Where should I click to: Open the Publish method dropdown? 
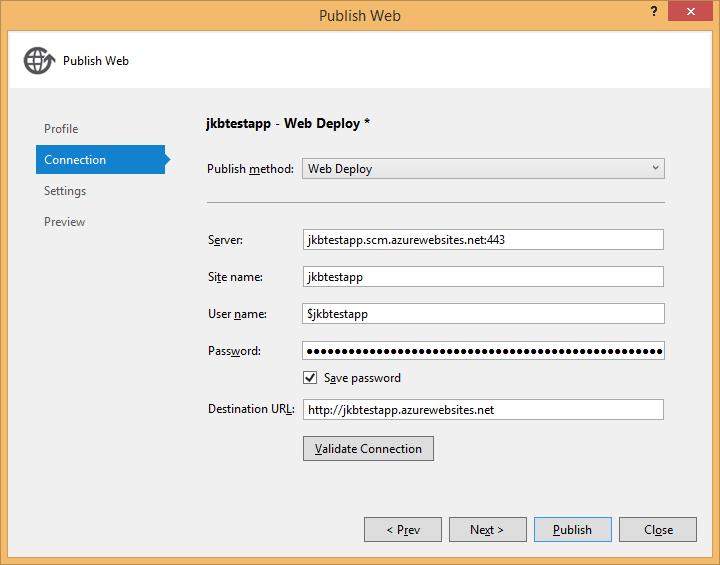pos(483,169)
